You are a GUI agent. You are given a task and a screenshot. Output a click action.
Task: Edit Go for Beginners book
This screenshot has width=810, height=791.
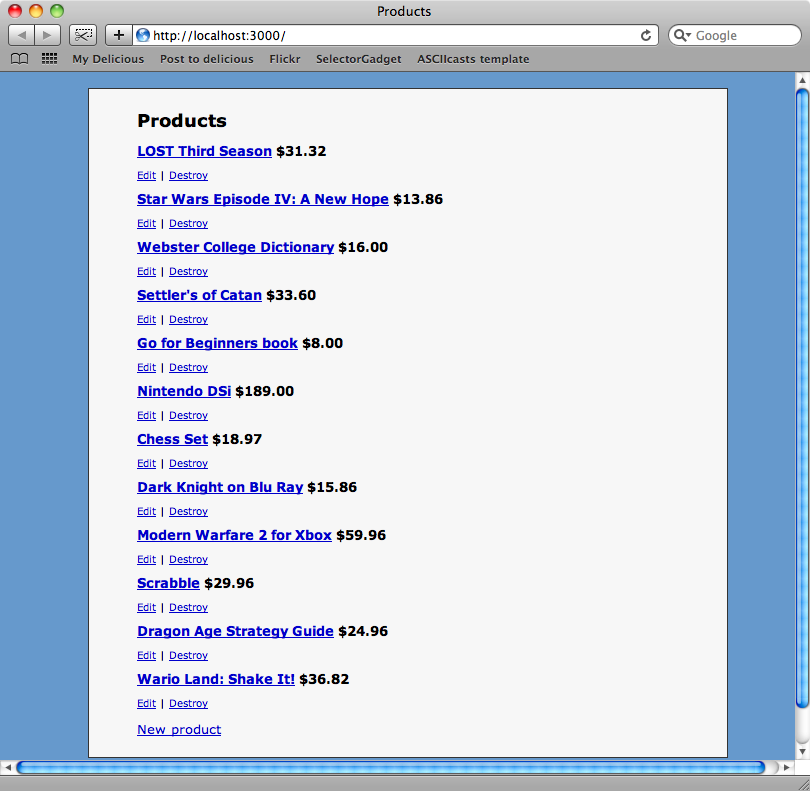coord(146,367)
